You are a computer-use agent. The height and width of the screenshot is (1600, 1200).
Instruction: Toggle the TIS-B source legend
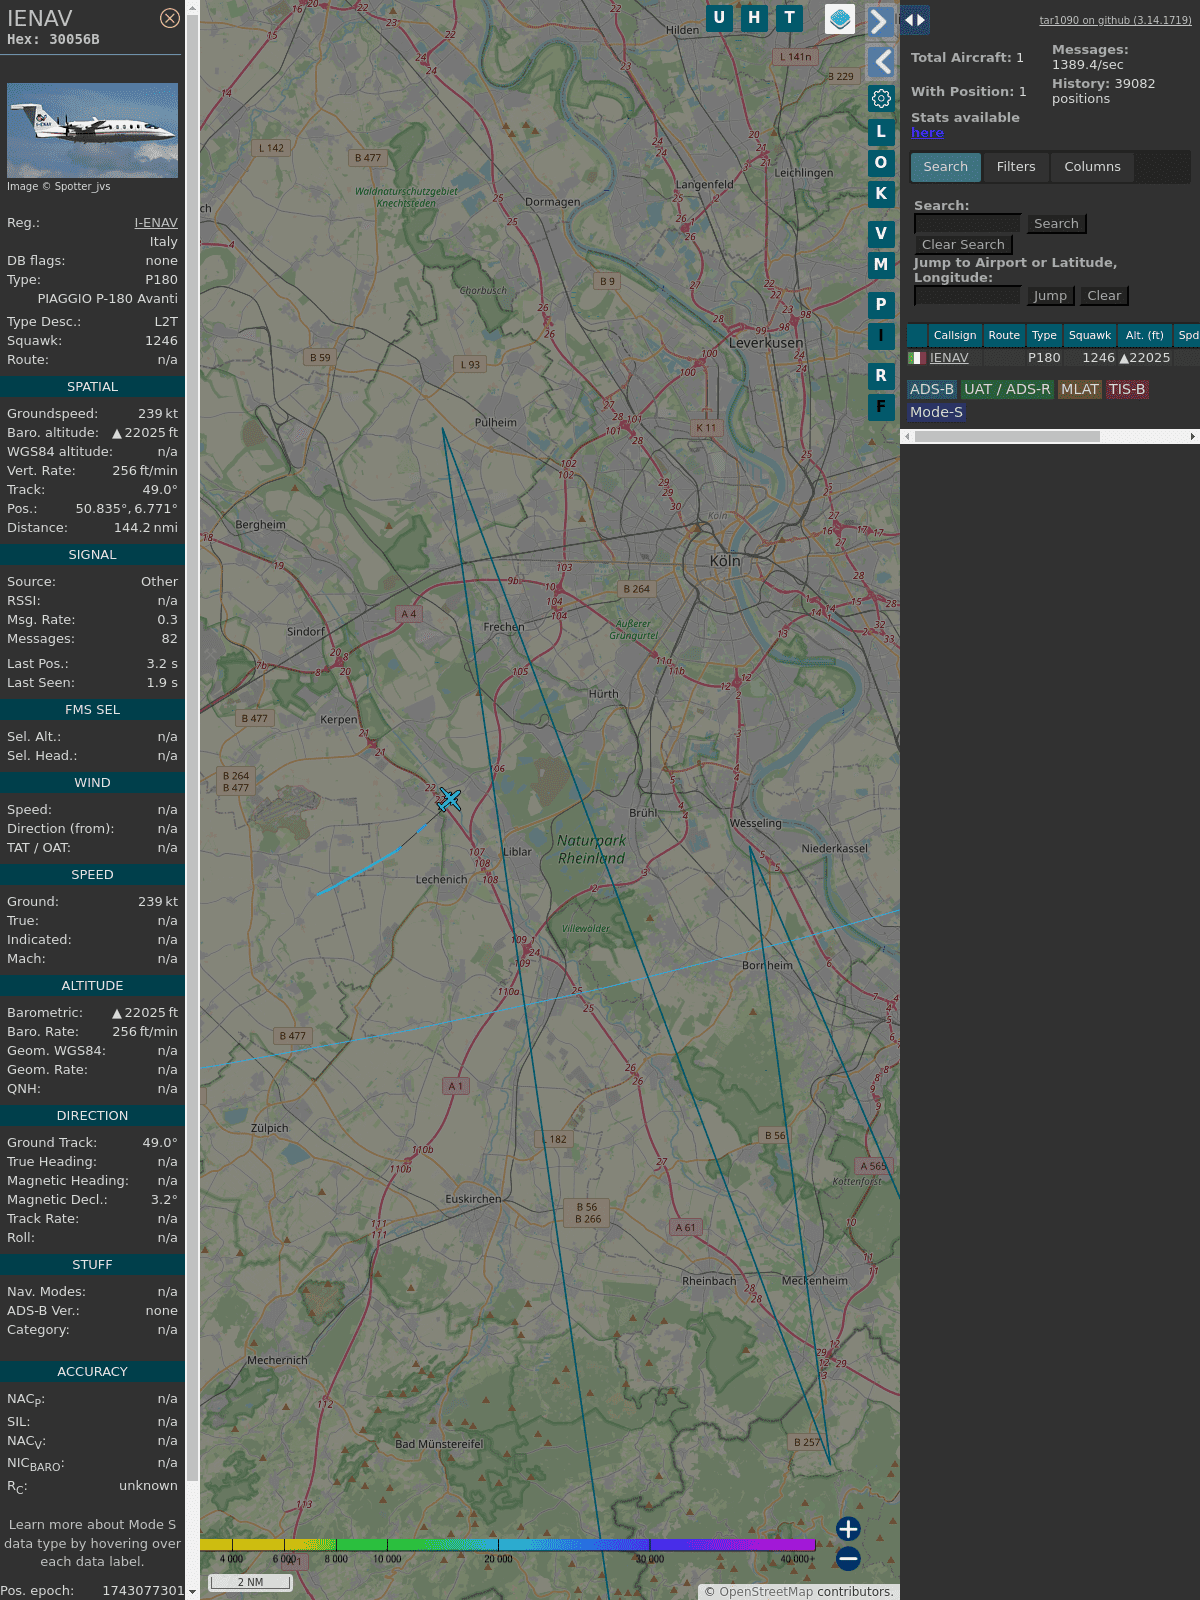[x=1127, y=390]
